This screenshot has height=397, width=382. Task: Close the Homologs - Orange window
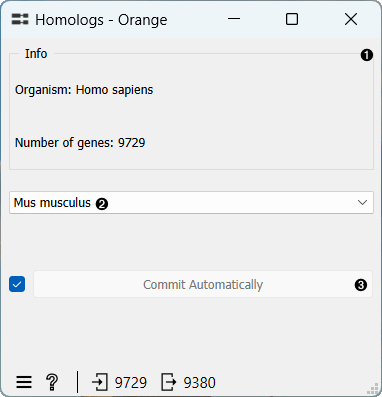pos(351,19)
